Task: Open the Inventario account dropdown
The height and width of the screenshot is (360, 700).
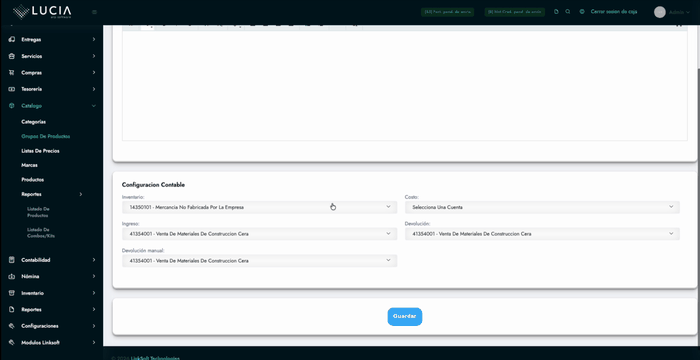Action: (x=259, y=207)
